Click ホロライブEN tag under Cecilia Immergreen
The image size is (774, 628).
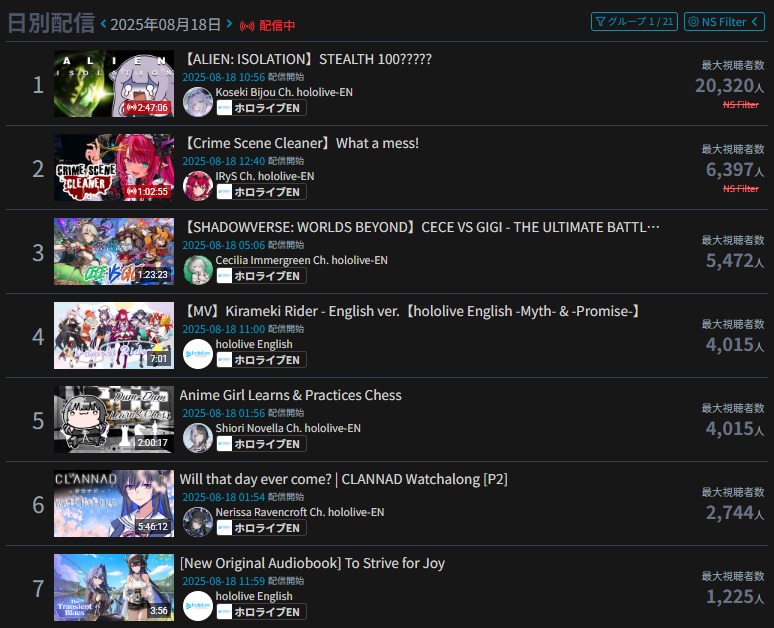tap(261, 275)
